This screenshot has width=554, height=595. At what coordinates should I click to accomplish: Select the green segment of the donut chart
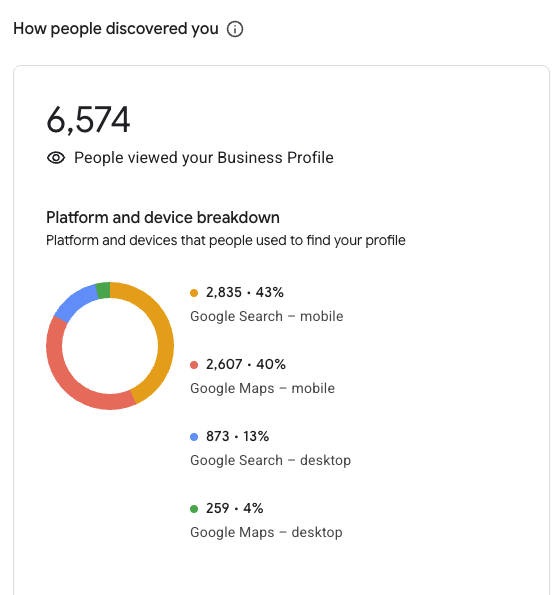click(x=104, y=290)
